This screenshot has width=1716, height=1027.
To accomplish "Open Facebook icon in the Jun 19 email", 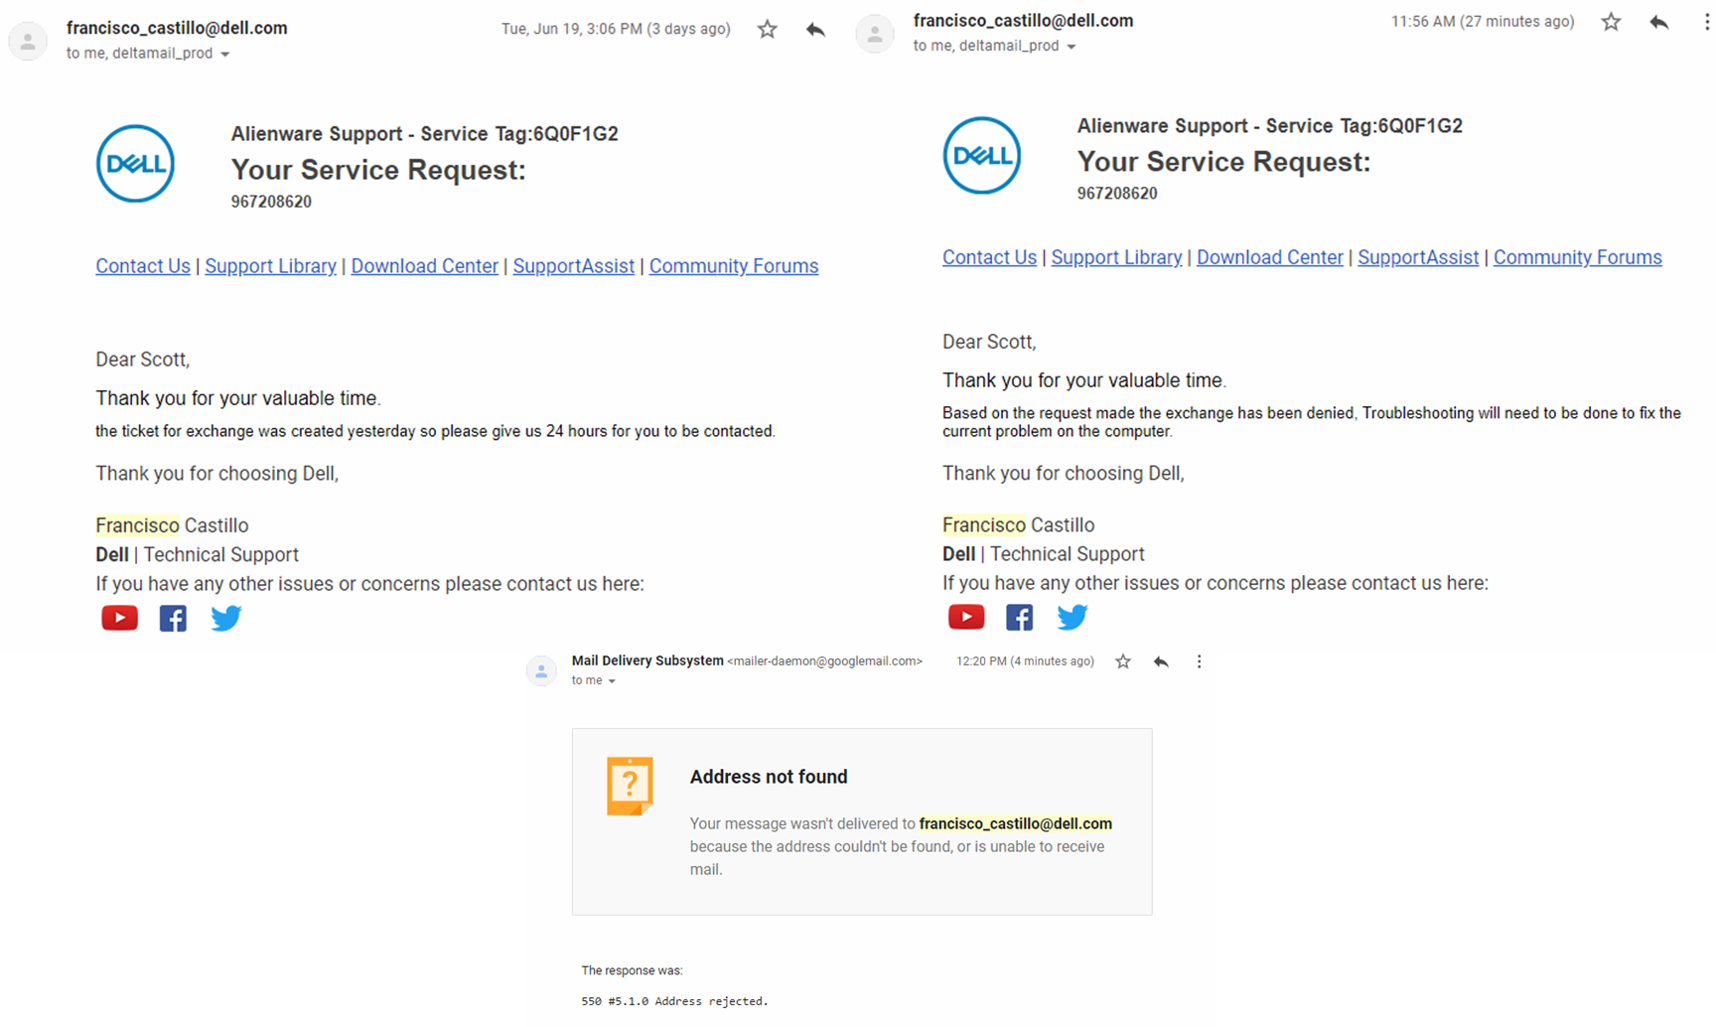I will click(173, 618).
